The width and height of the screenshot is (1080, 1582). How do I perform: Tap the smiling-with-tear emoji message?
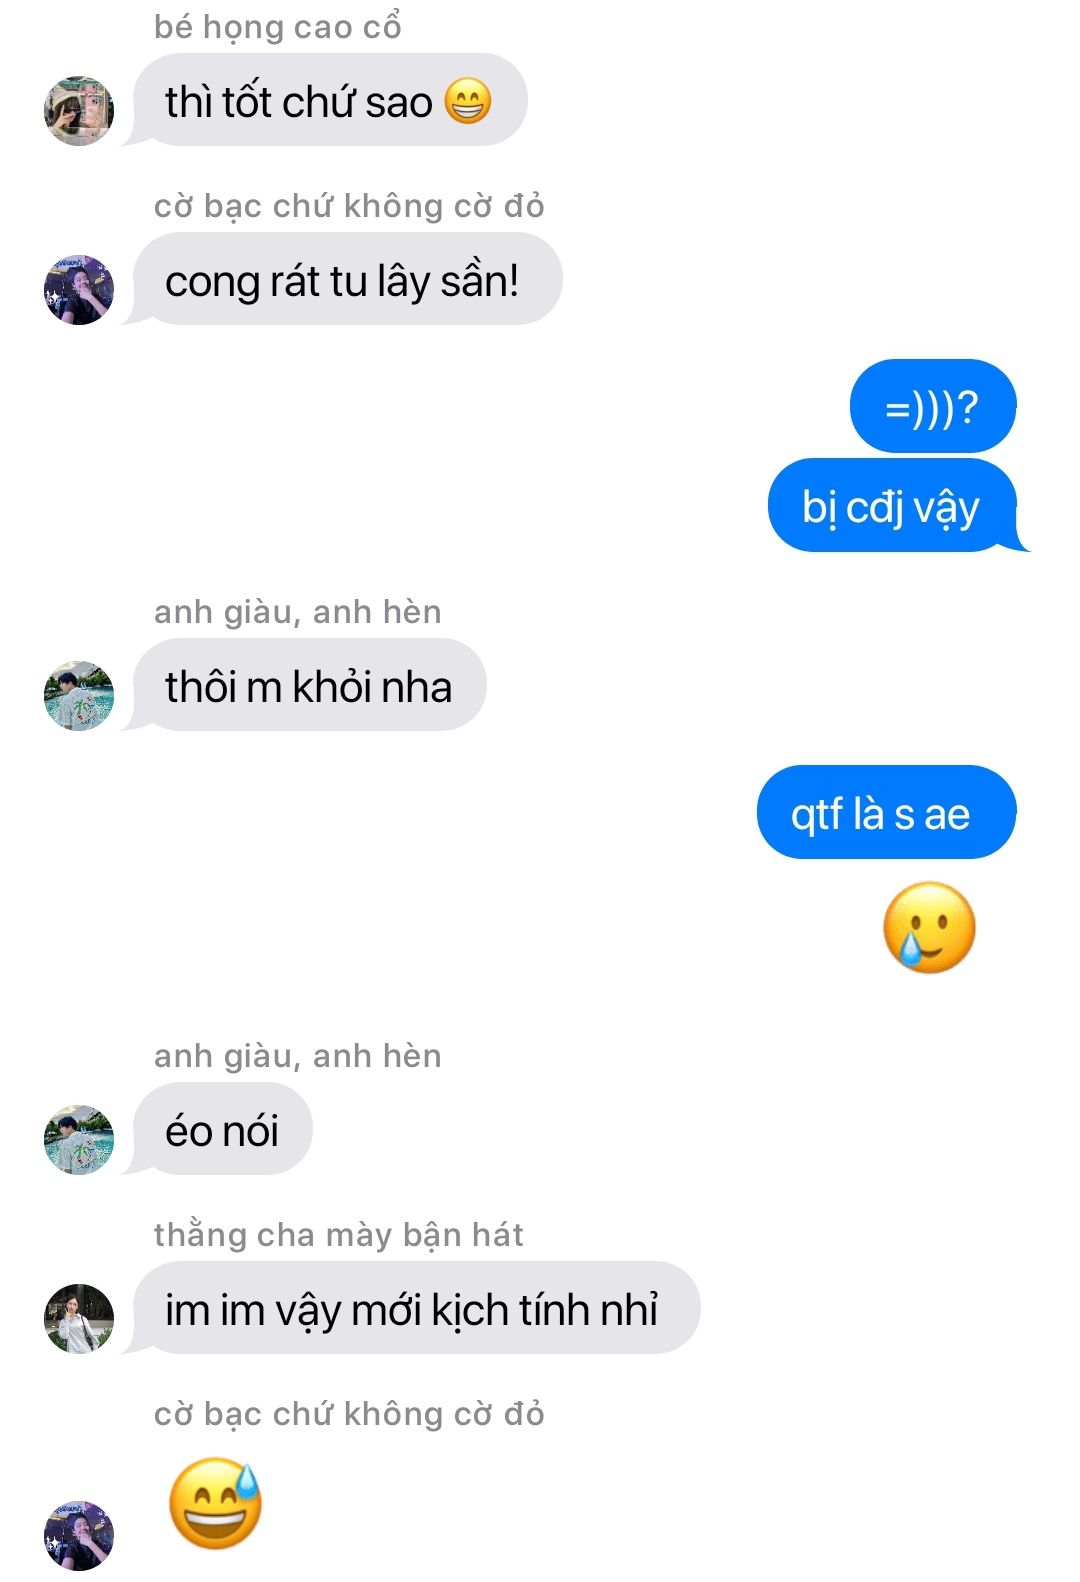[929, 927]
